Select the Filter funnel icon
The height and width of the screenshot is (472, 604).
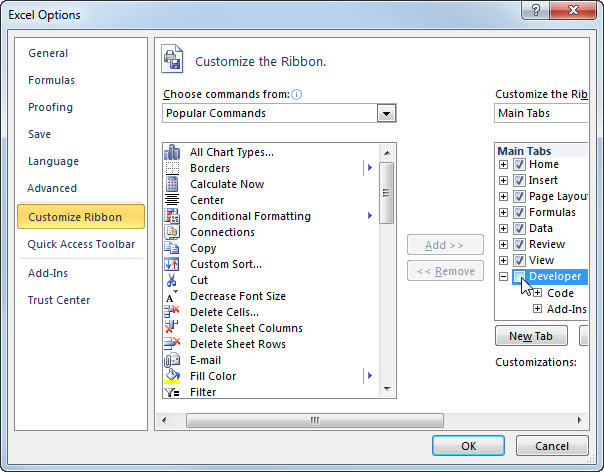(172, 392)
